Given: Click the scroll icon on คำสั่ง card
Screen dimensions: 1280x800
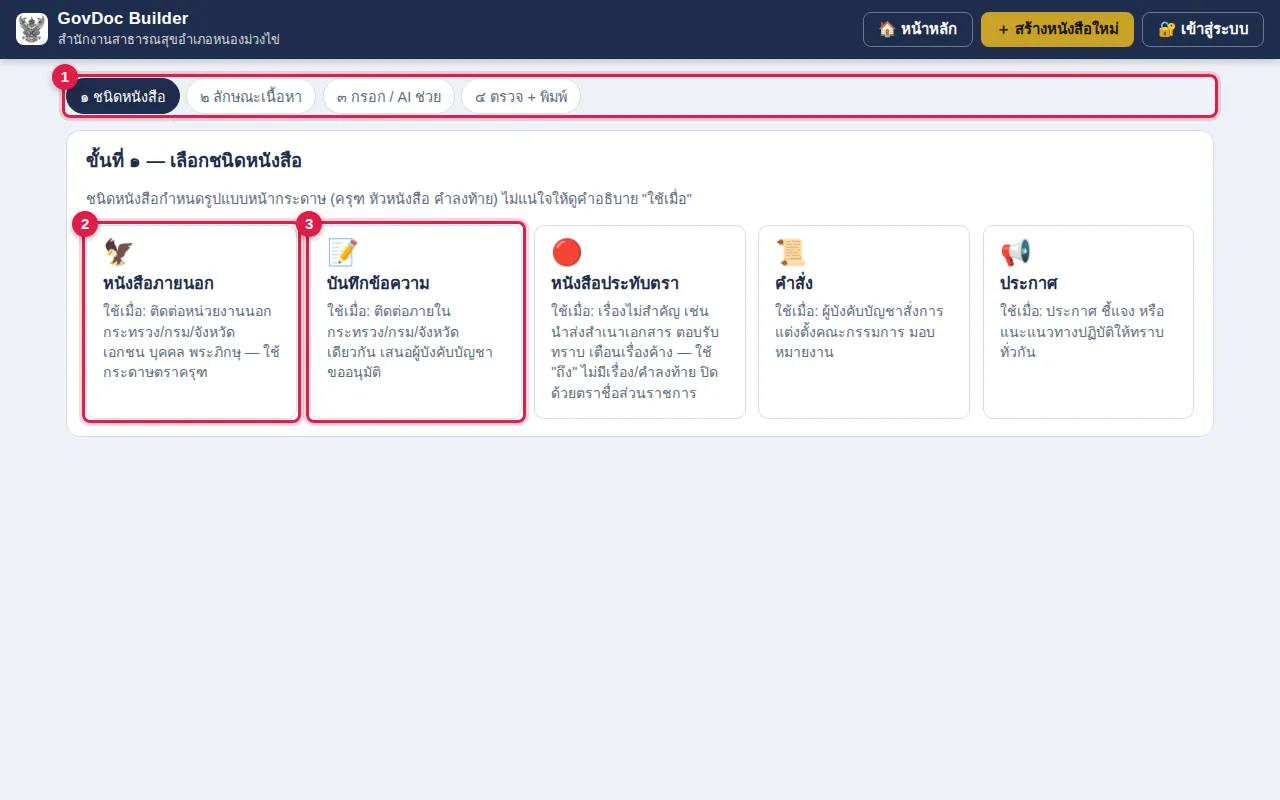Looking at the screenshot, I should coord(790,252).
